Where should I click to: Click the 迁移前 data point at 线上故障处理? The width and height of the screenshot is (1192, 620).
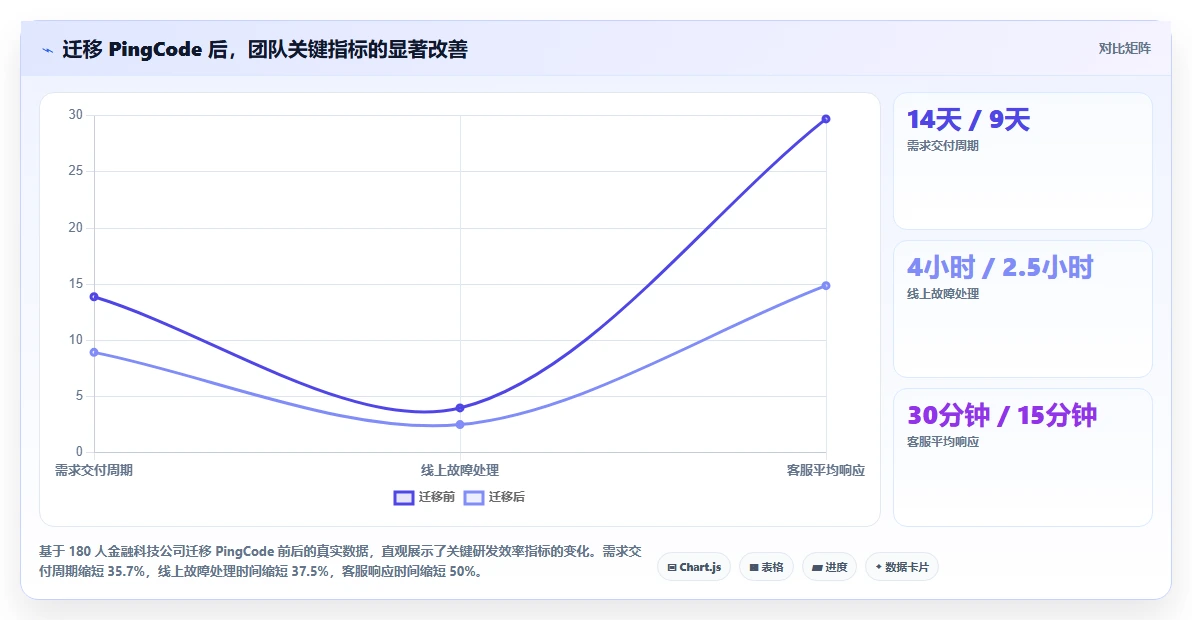[x=460, y=408]
